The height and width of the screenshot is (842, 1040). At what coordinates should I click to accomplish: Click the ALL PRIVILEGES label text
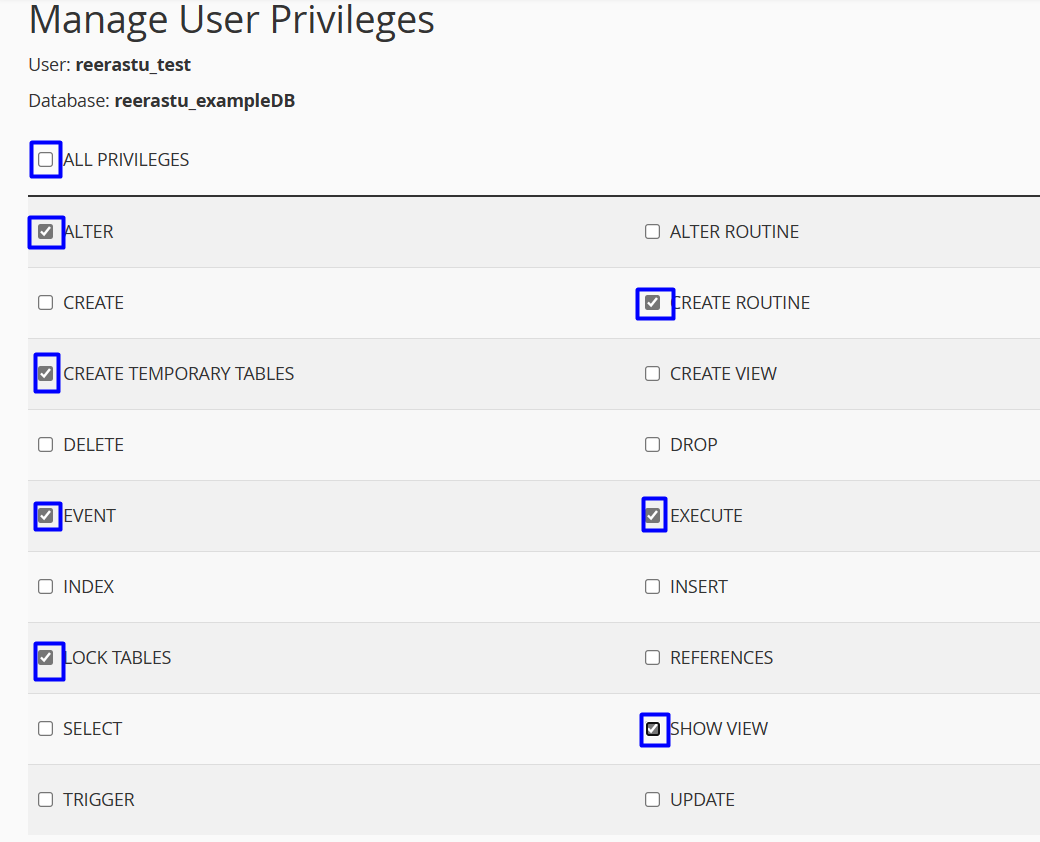127,160
